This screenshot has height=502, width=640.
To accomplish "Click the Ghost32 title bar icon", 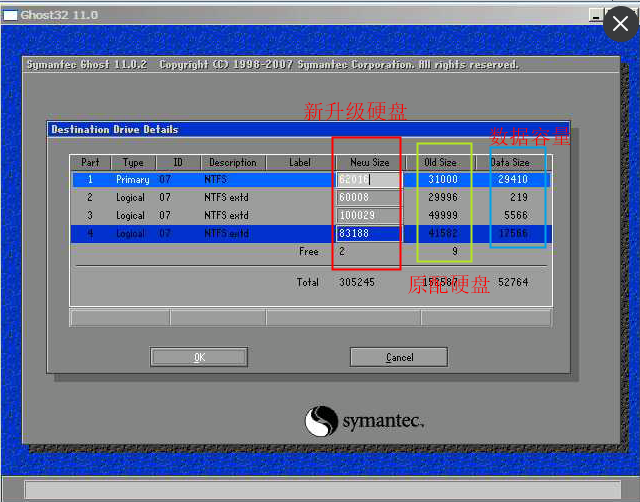I will [10, 16].
